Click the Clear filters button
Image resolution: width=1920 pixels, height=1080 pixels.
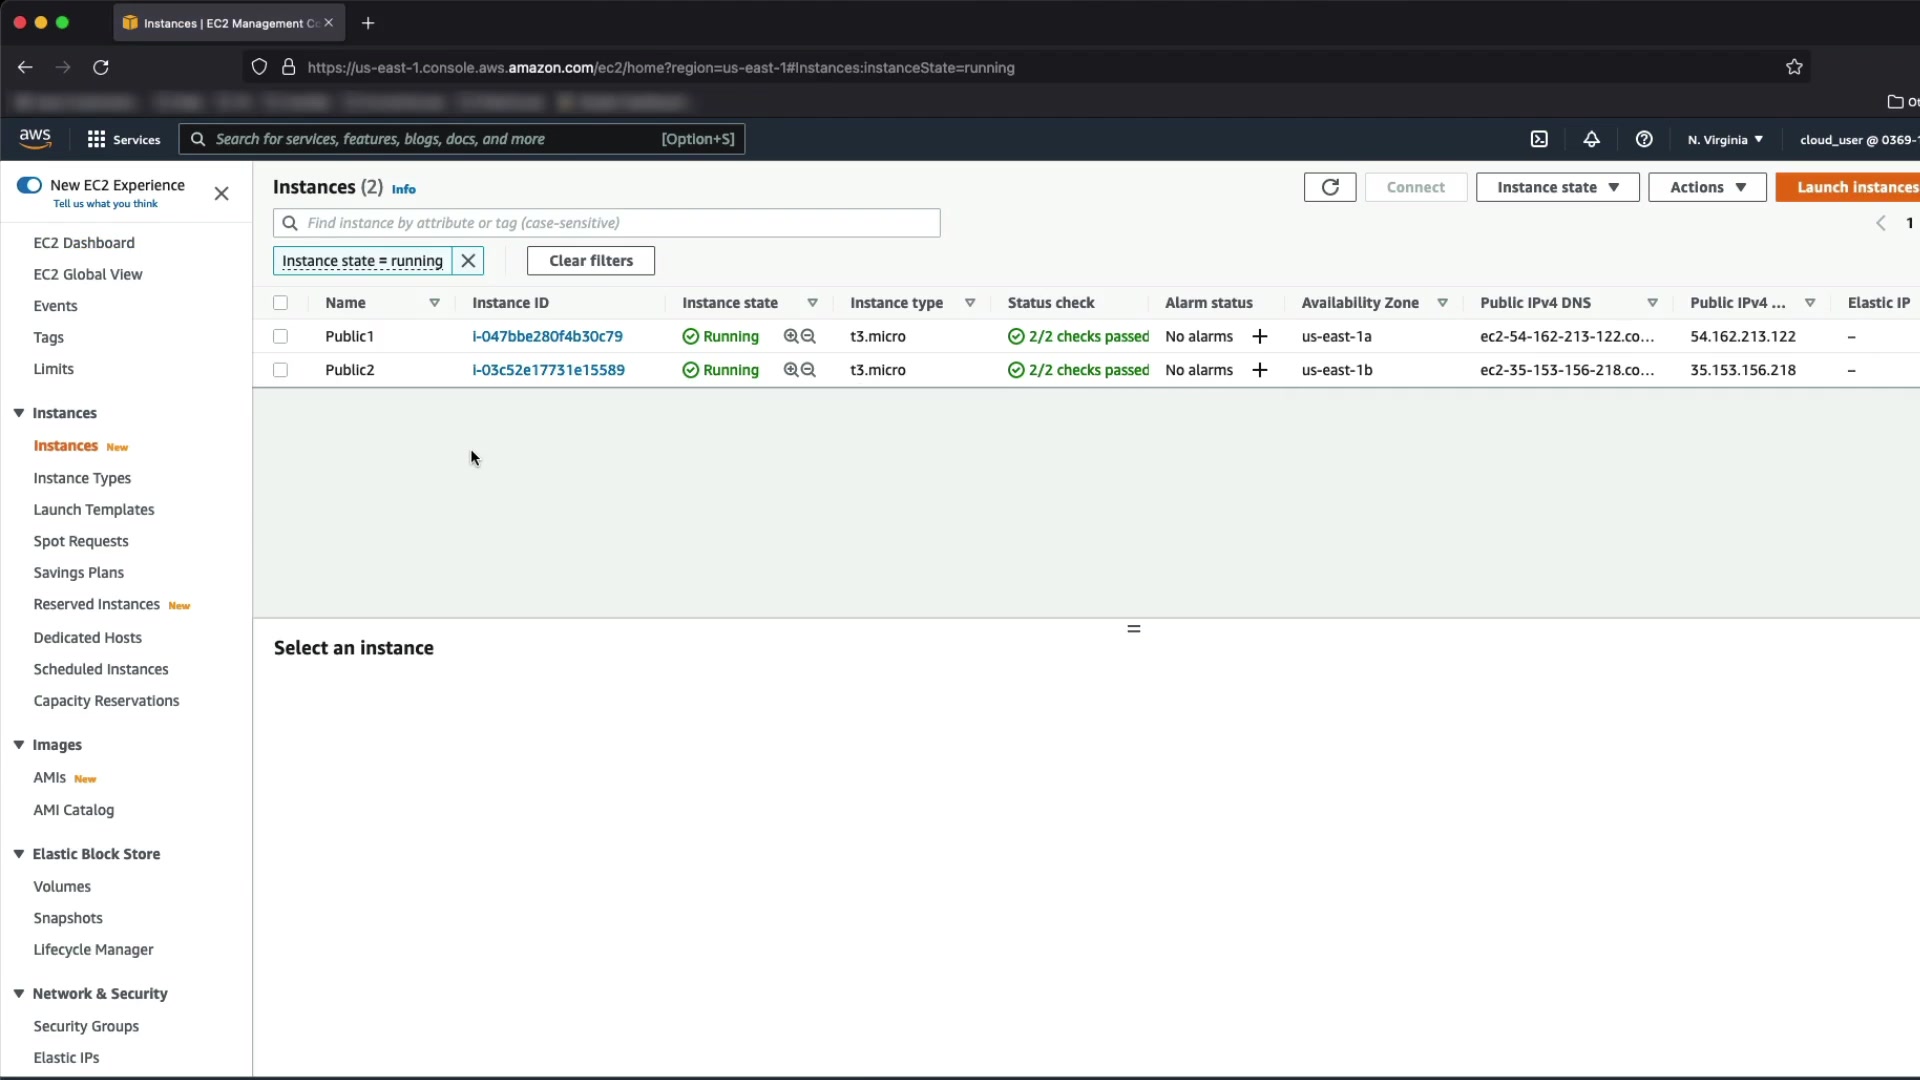click(590, 261)
